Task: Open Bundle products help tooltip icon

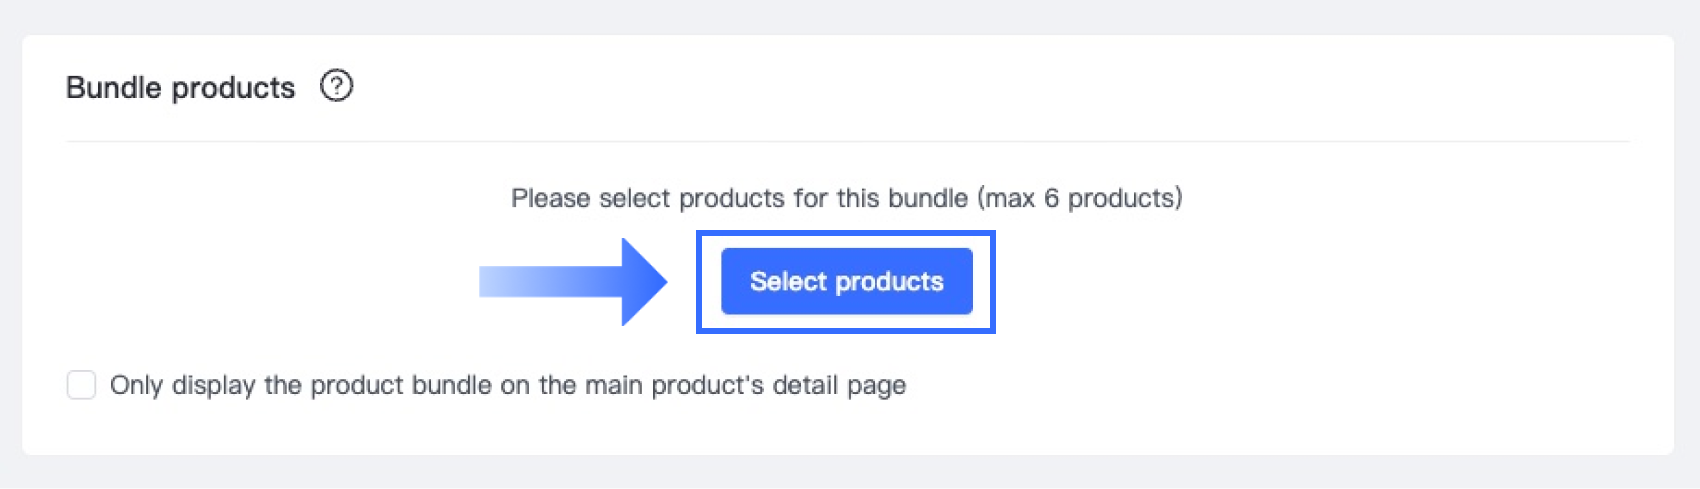Action: point(337,86)
